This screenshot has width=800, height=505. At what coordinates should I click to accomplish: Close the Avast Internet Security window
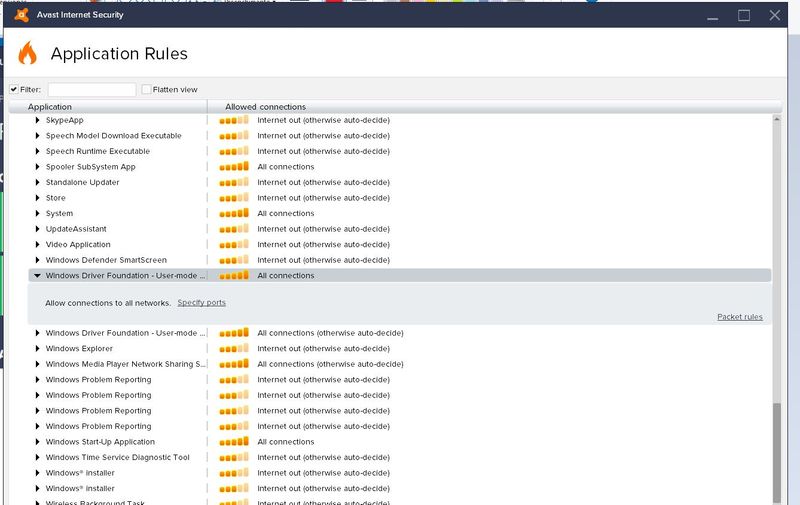774,15
